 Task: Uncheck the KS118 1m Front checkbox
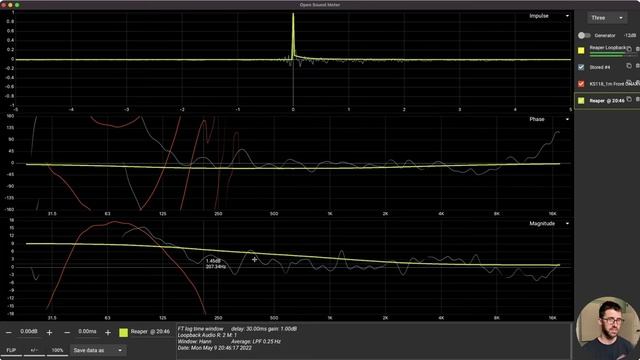pyautogui.click(x=581, y=84)
